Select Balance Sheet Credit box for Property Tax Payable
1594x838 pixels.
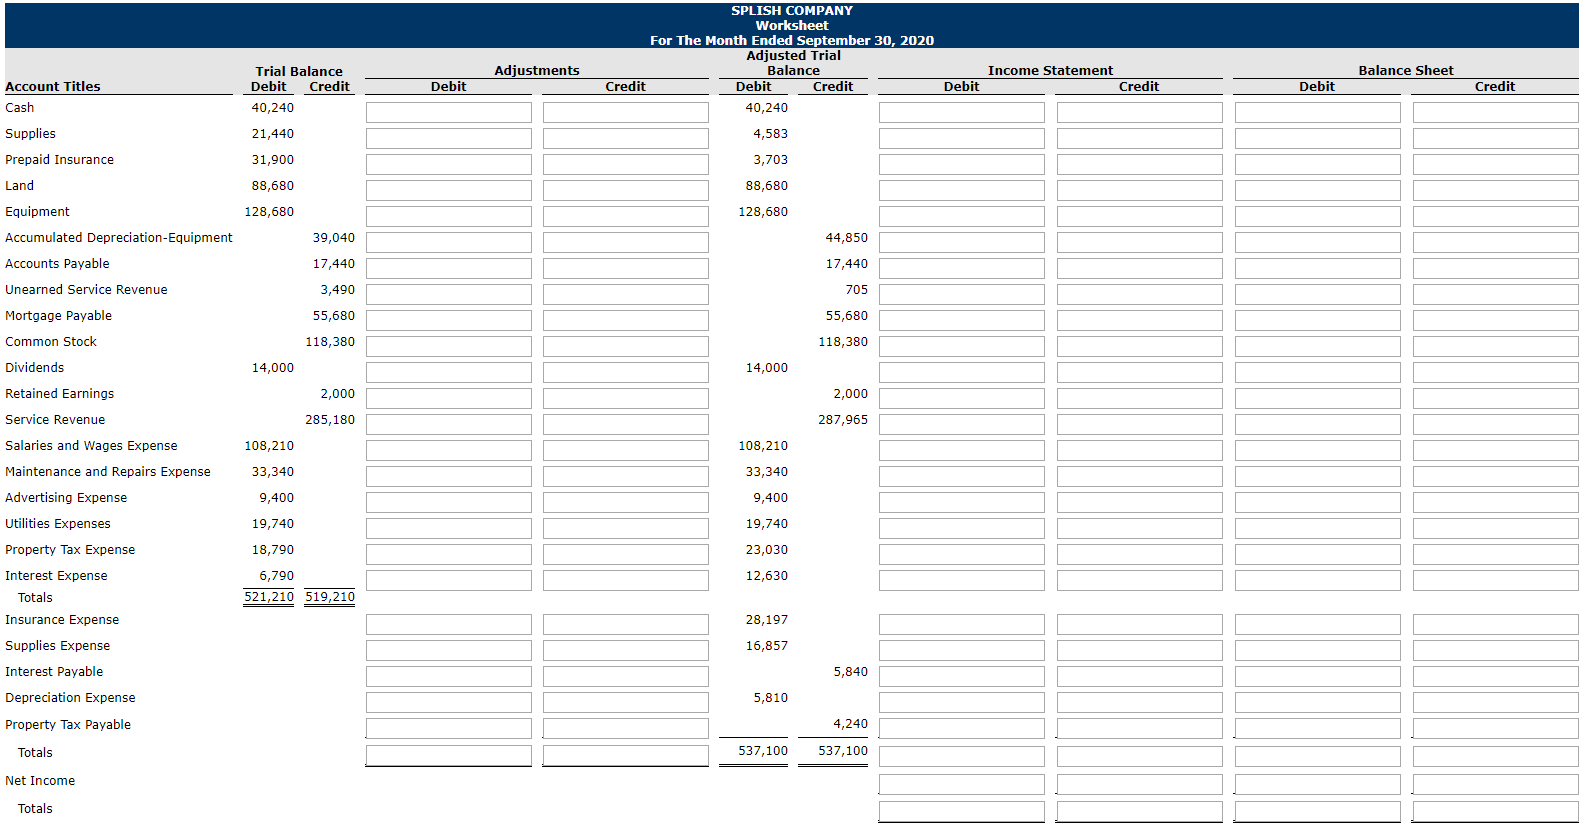1496,728
